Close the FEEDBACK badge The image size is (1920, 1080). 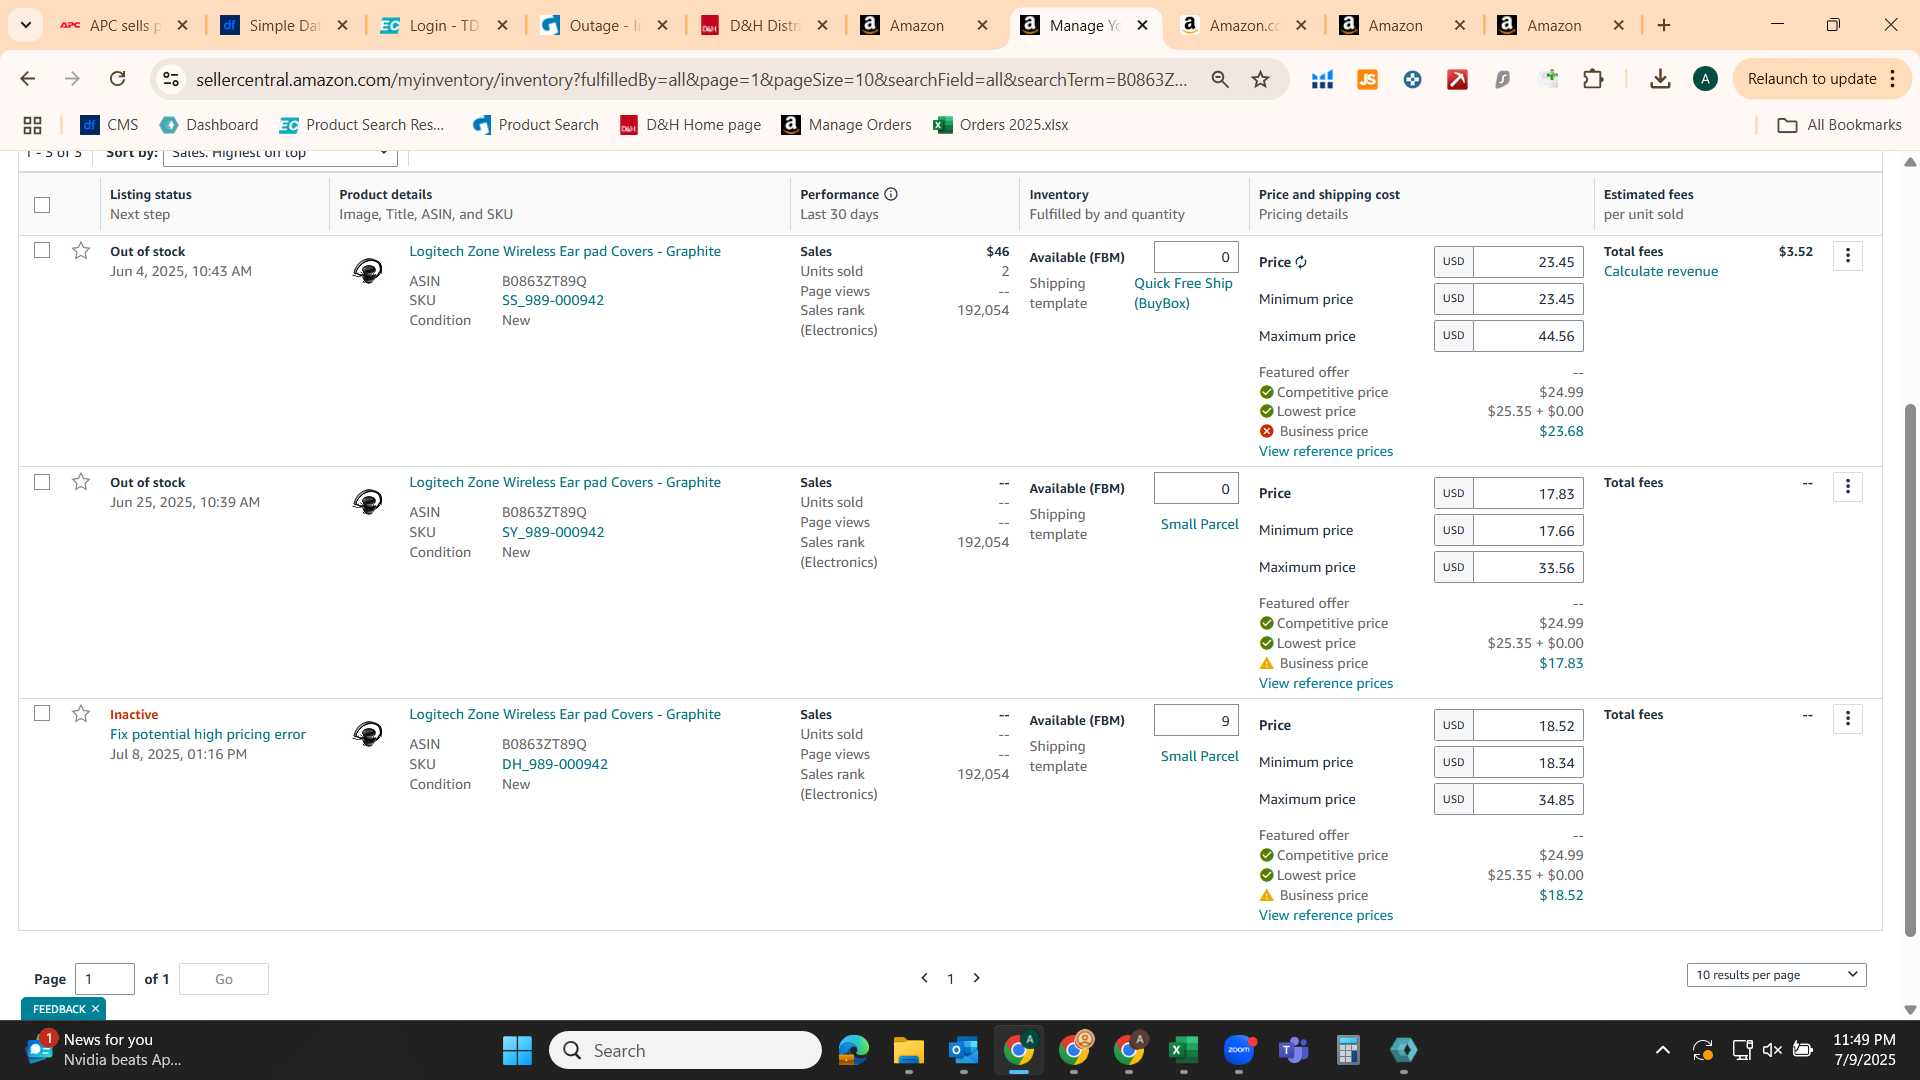tap(95, 1009)
